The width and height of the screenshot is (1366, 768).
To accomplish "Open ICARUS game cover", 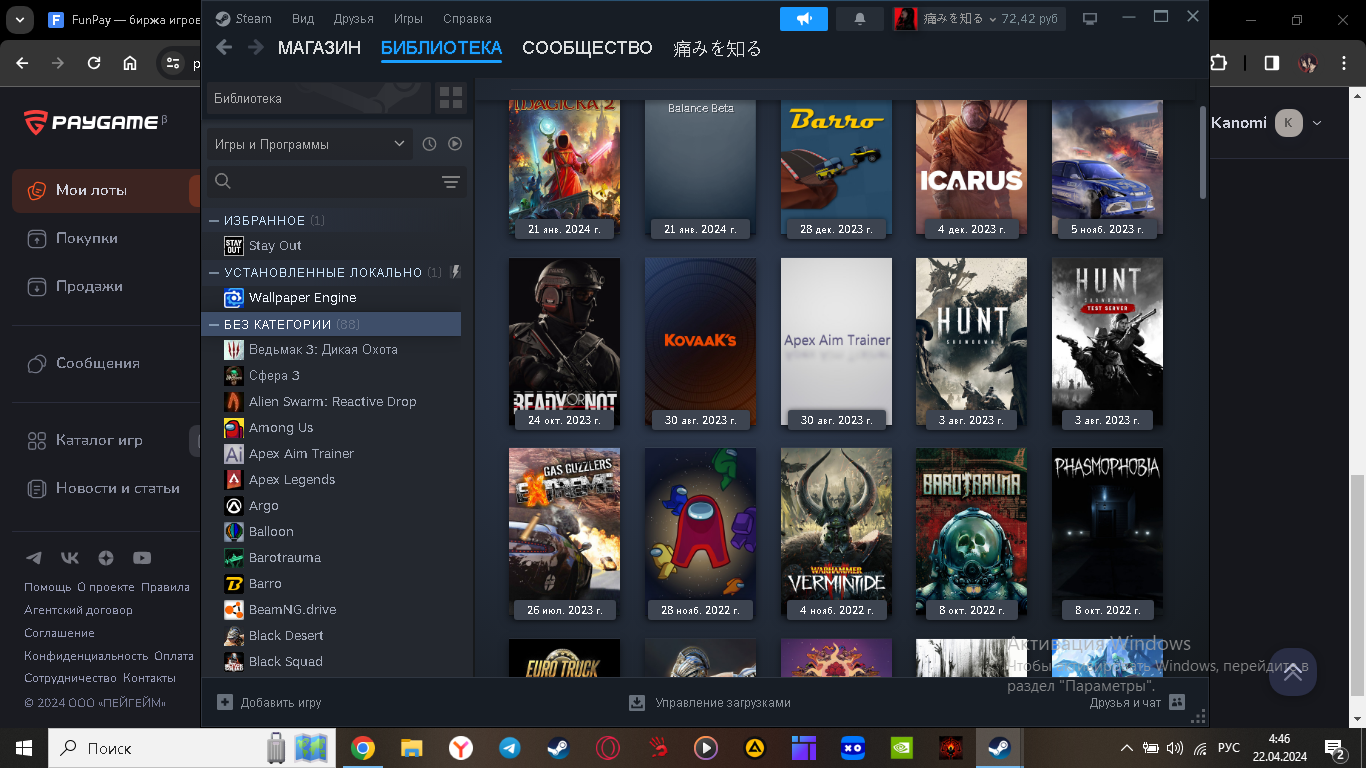I will point(971,165).
